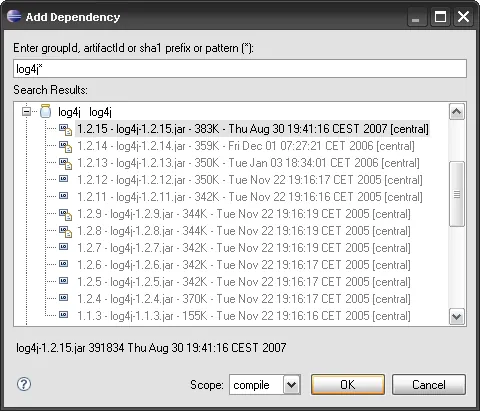Click the artifact icon for version 1.2.15
Viewport: 480px width, 411px height.
[65, 129]
